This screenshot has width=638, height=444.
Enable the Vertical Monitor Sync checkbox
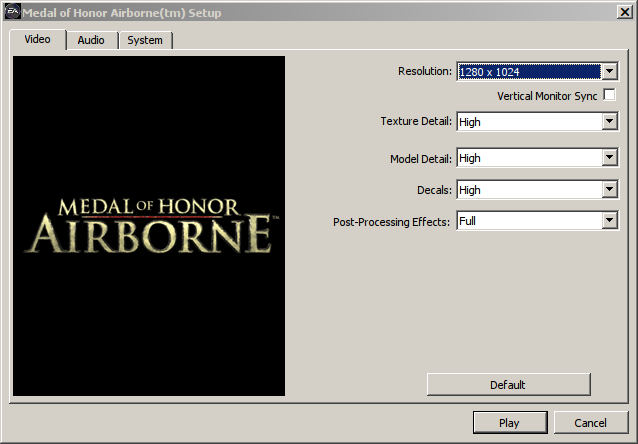609,95
